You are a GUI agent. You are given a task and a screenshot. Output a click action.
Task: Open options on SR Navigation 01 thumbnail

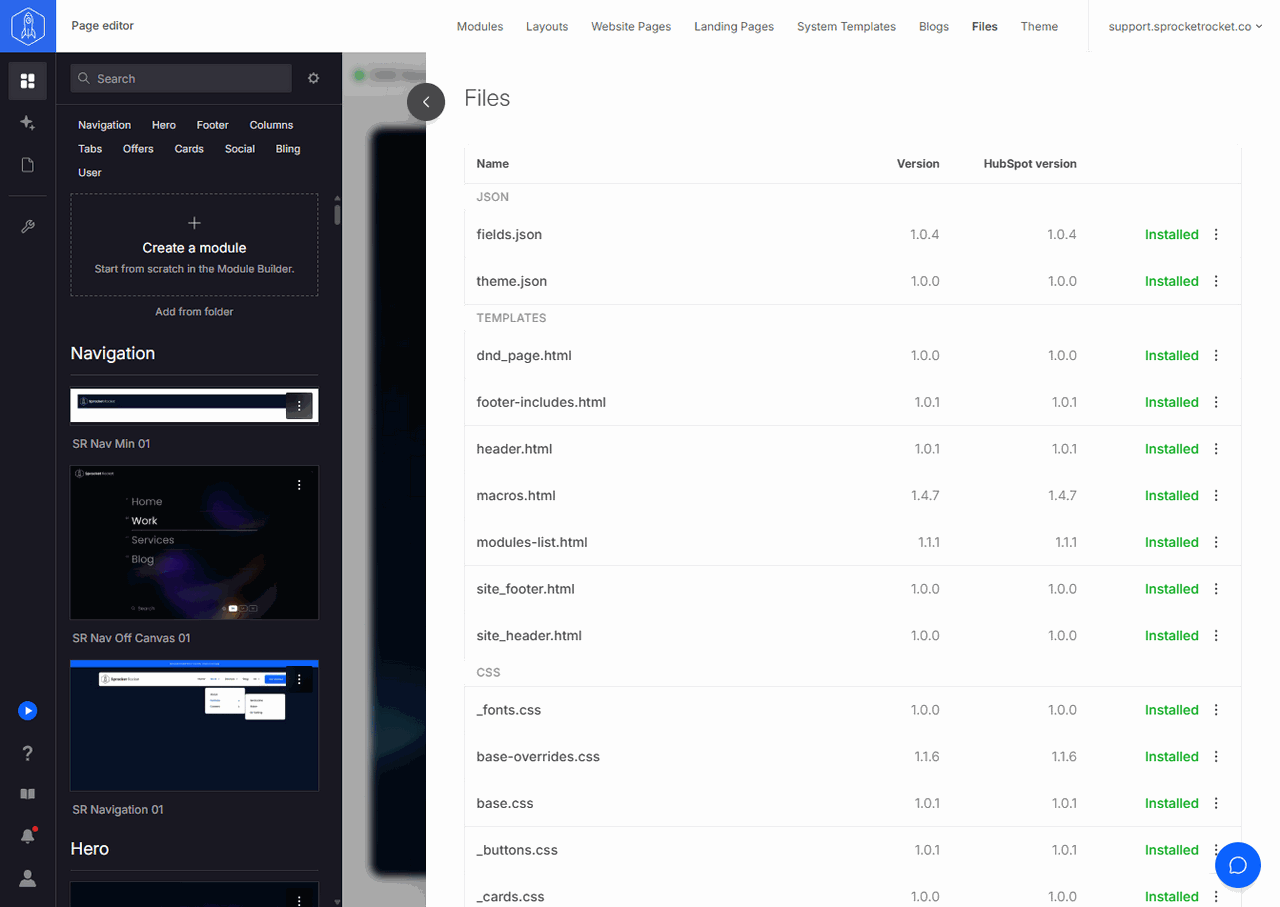coord(299,680)
